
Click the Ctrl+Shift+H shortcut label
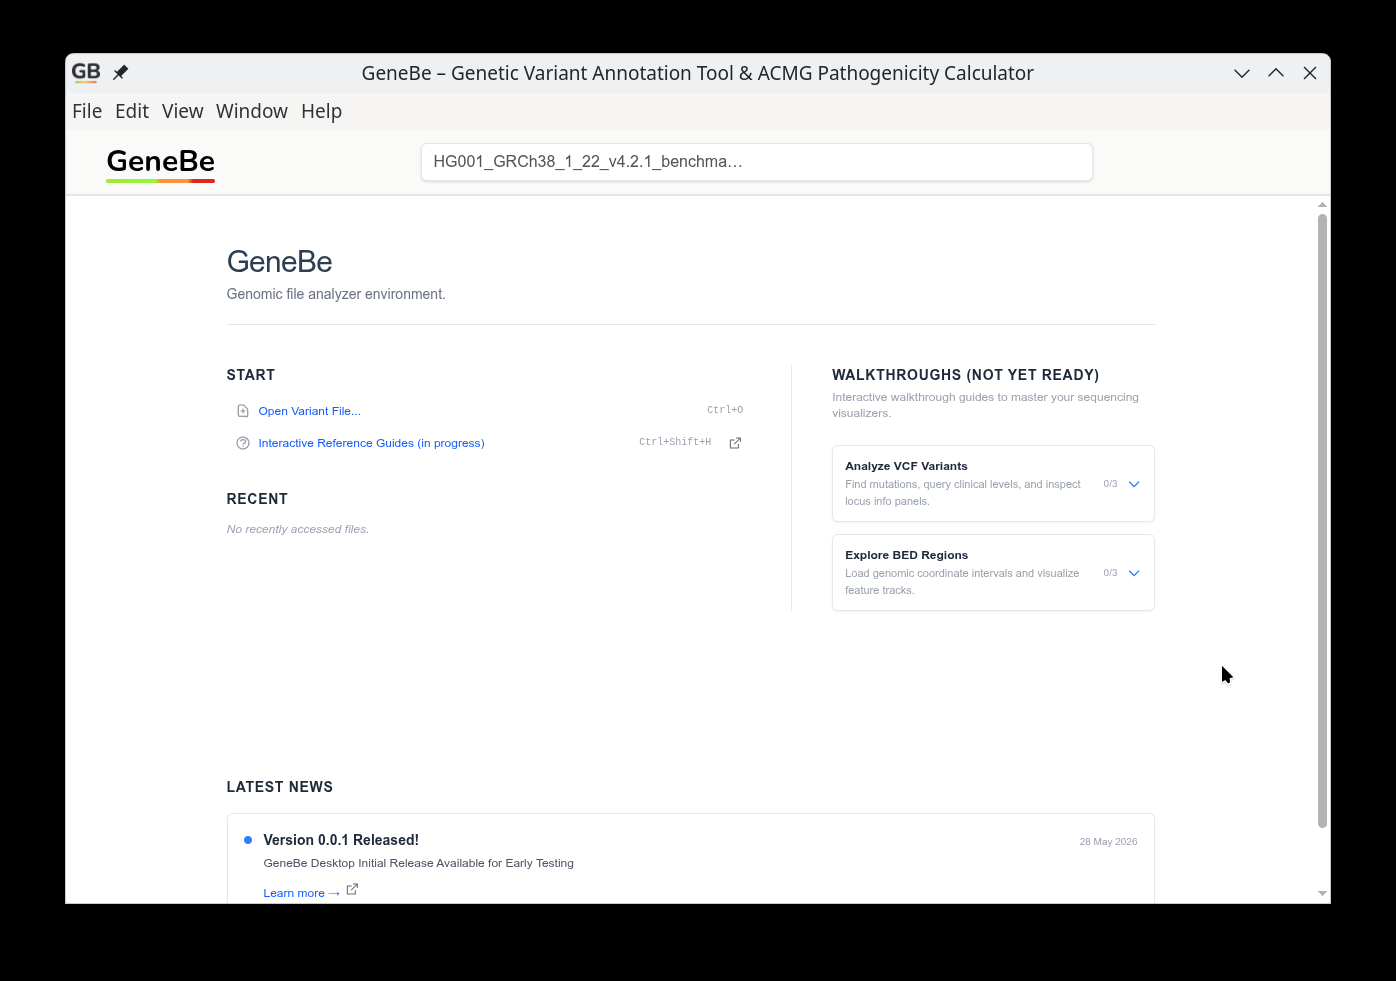click(675, 442)
